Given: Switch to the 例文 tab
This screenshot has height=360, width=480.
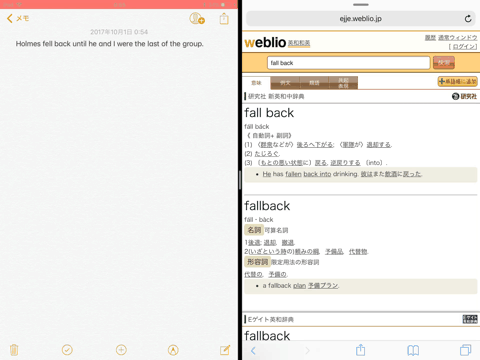Looking at the screenshot, I should 285,83.
